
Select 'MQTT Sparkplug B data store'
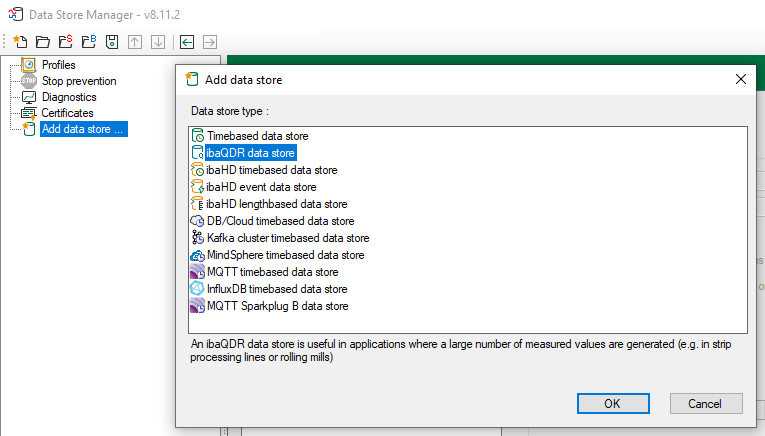click(278, 306)
